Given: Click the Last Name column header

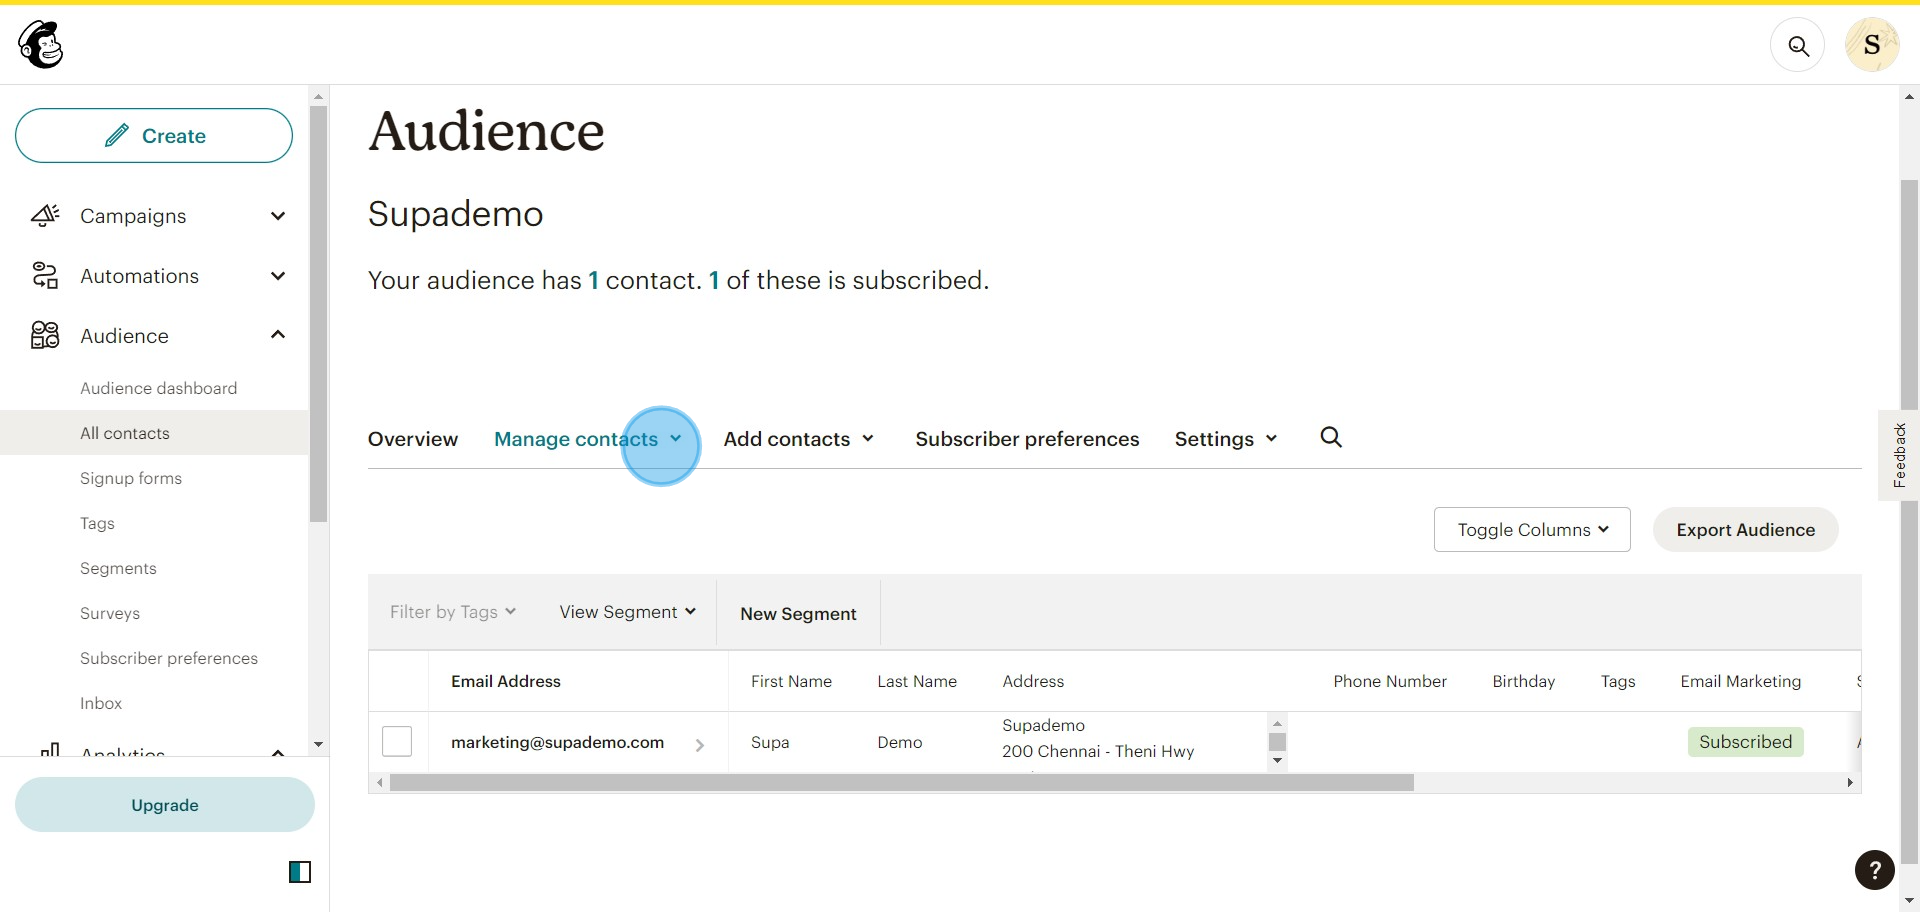Looking at the screenshot, I should click(x=917, y=681).
